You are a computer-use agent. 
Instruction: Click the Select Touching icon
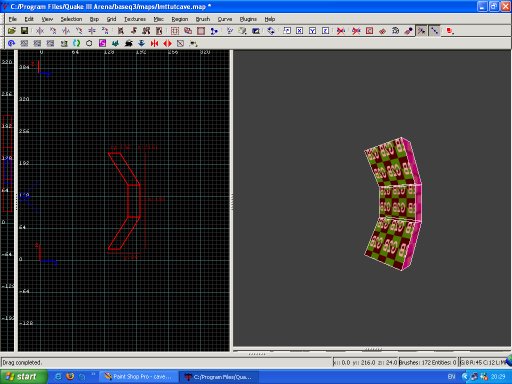[x=134, y=31]
